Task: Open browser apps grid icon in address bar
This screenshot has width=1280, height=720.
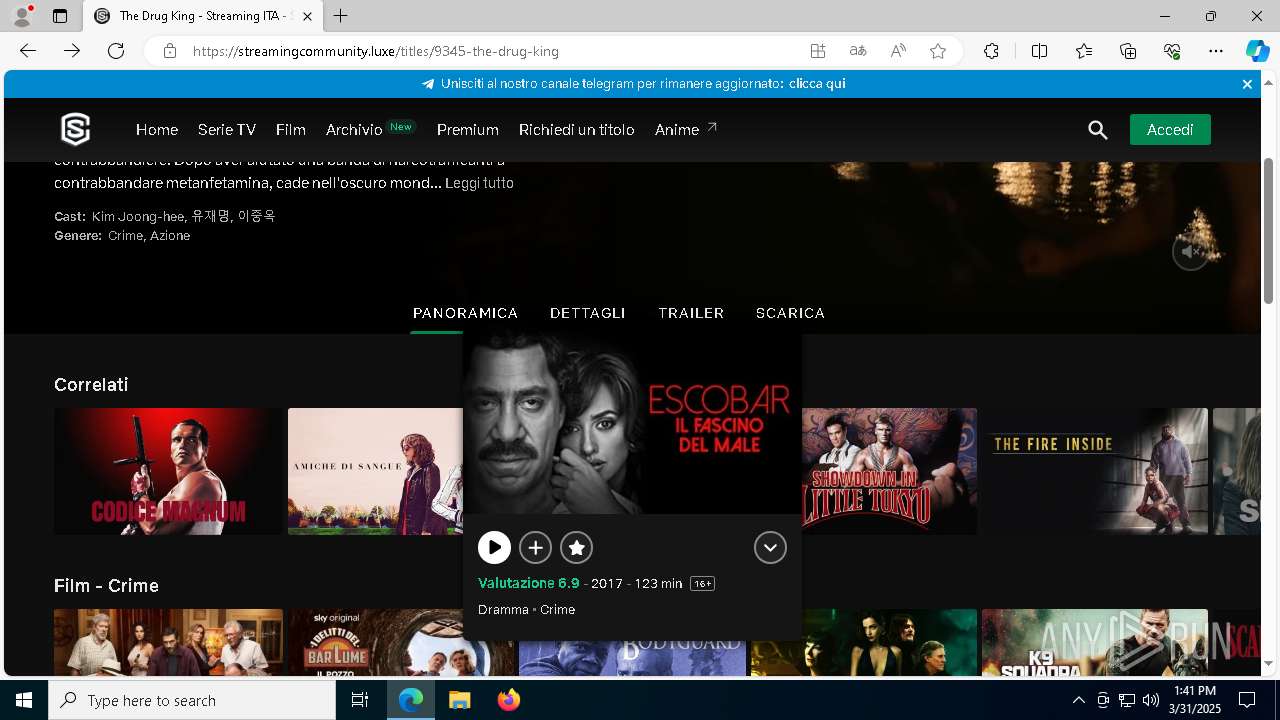Action: point(818,51)
